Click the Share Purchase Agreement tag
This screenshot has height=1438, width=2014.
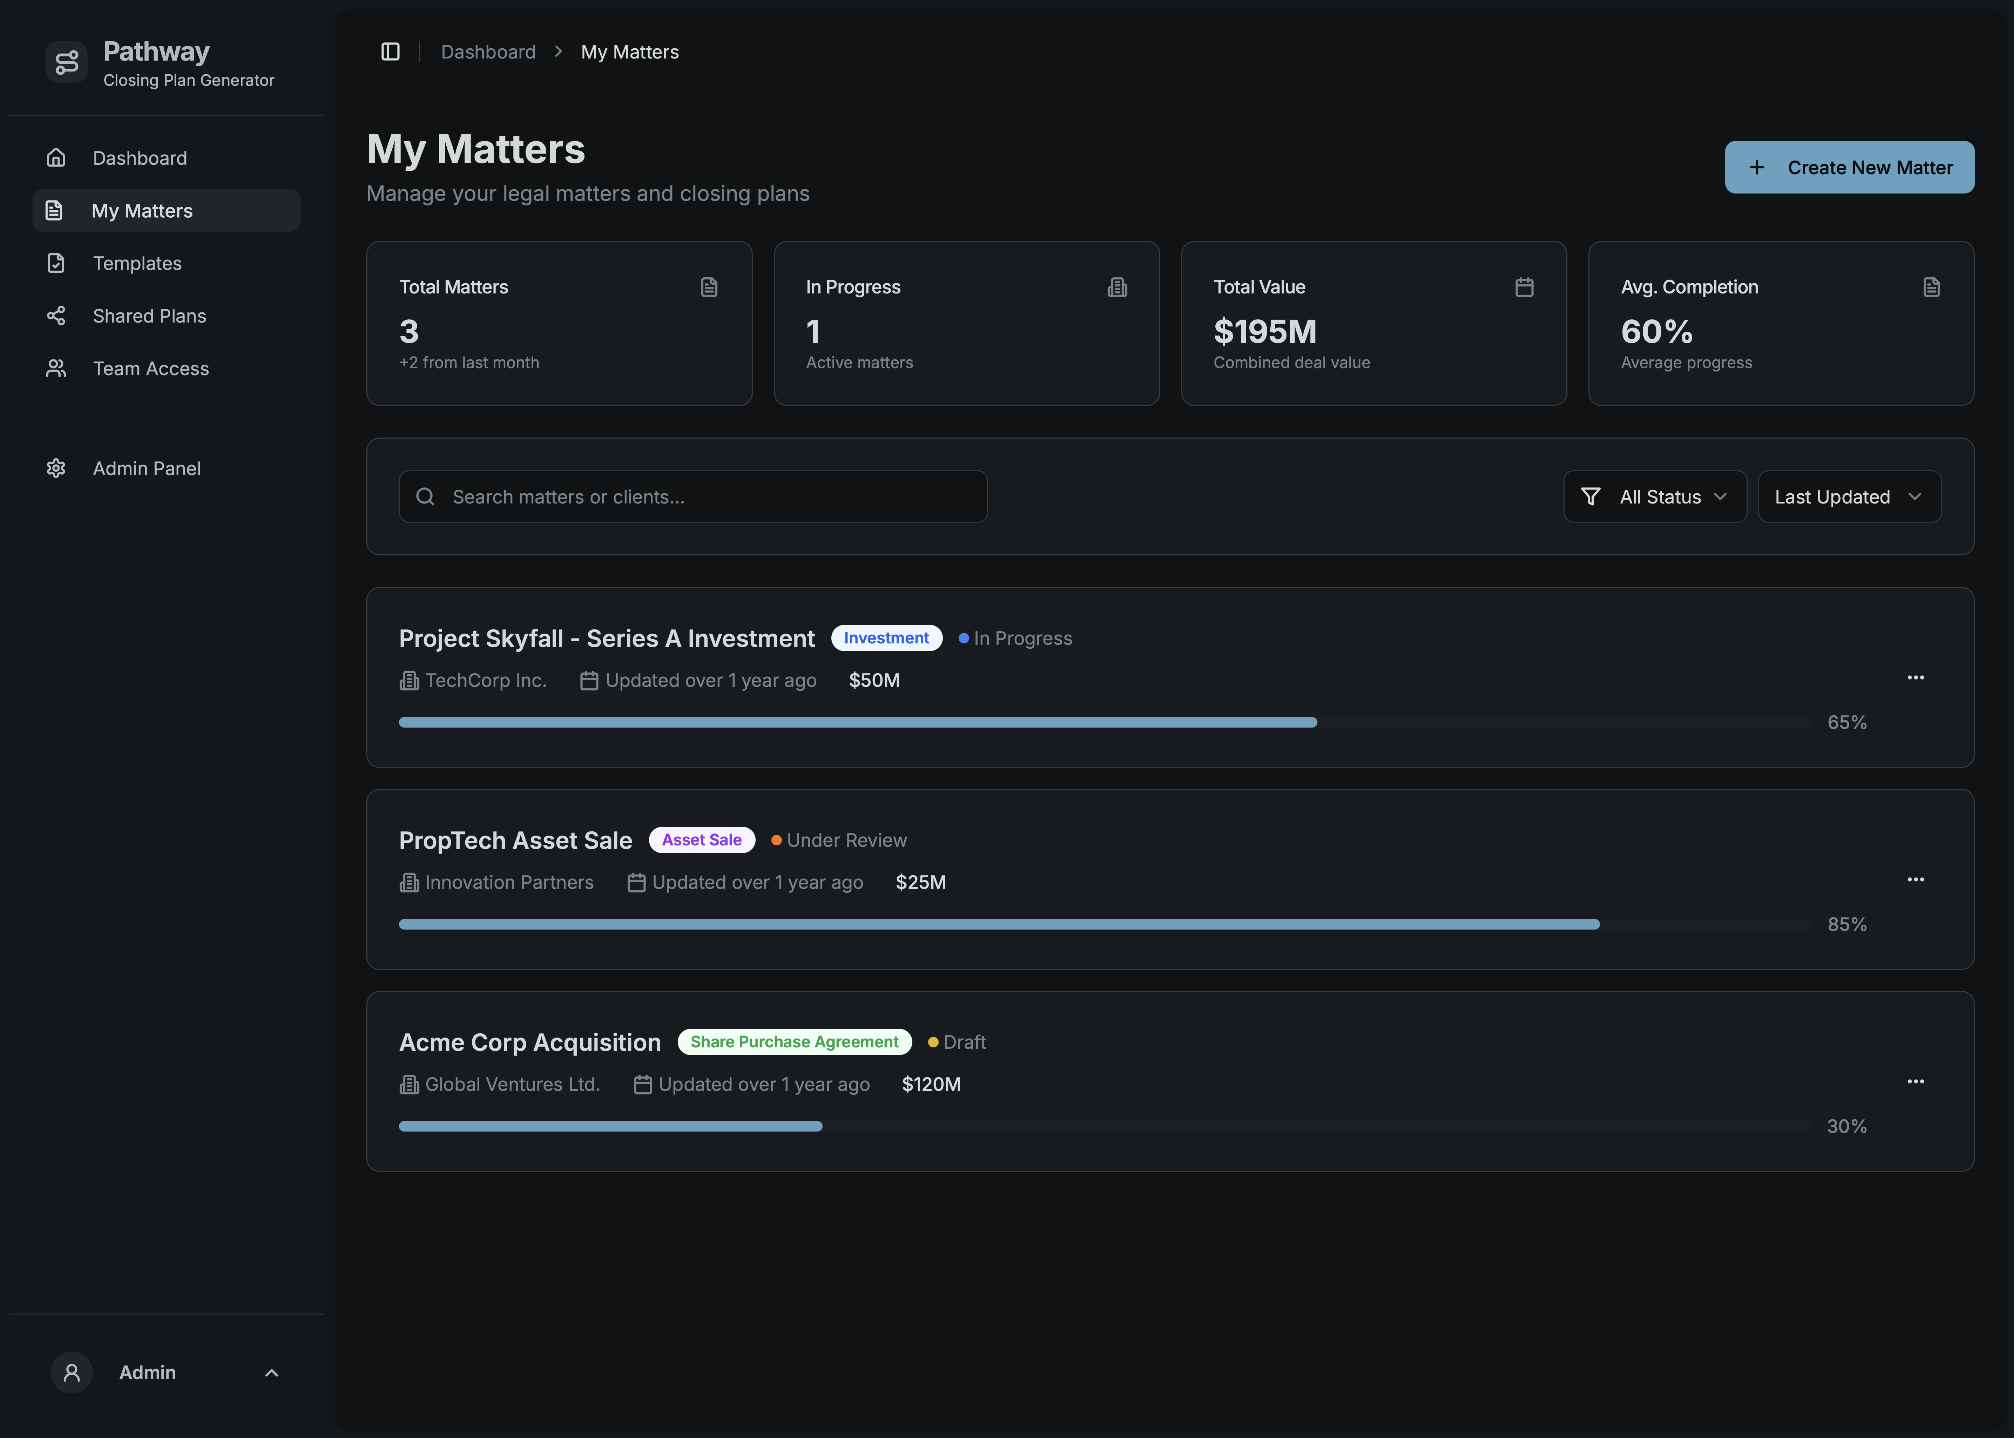coord(794,1042)
